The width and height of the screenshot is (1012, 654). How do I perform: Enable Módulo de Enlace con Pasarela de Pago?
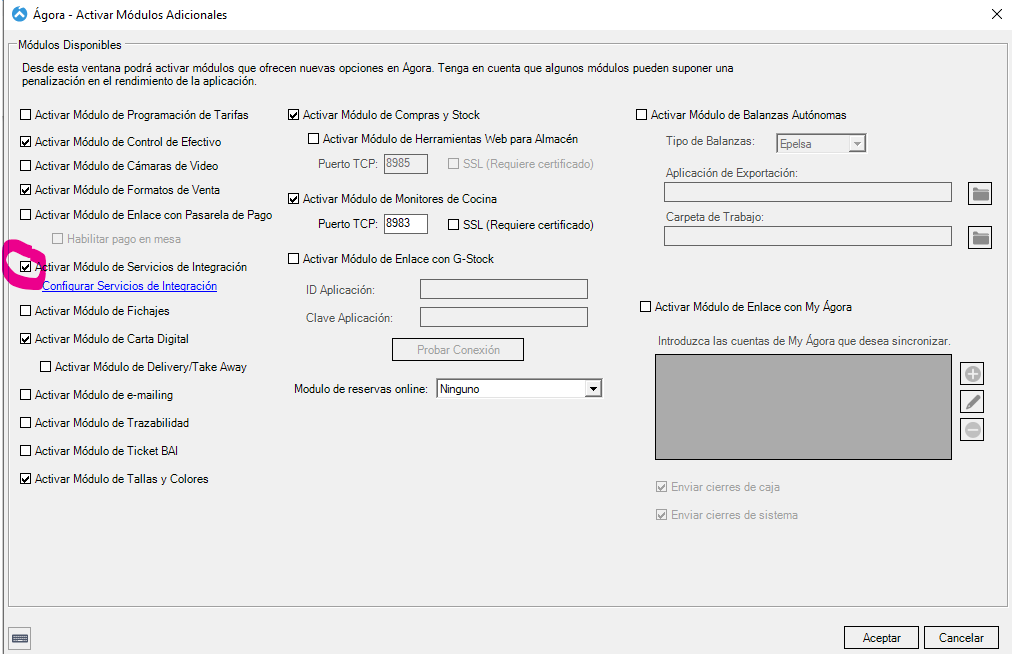(26, 214)
